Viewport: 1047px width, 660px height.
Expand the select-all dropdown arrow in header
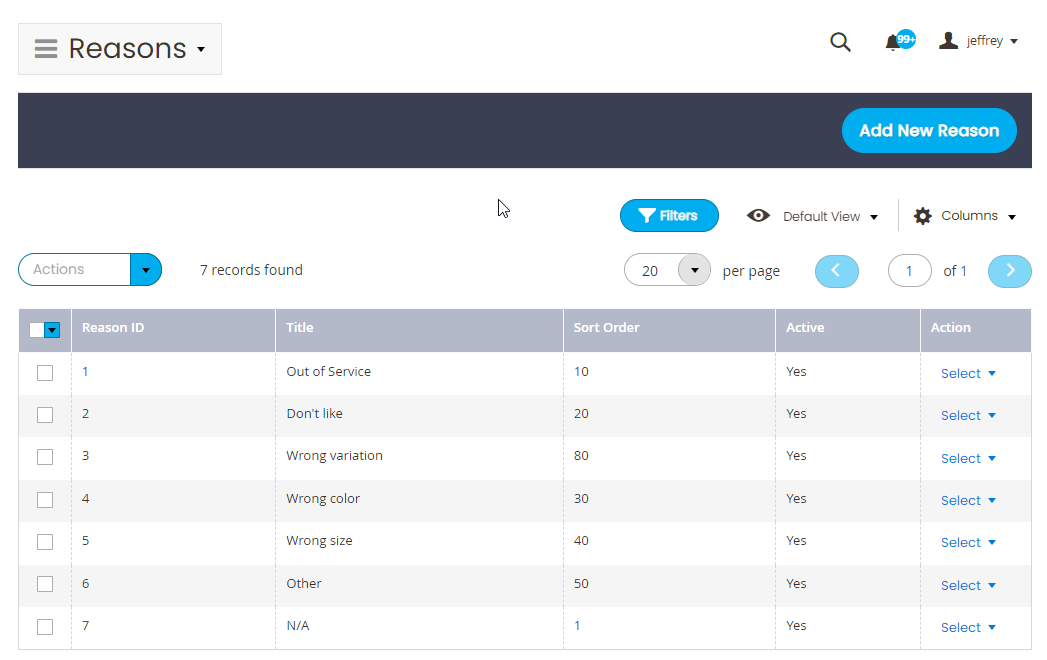click(x=52, y=329)
